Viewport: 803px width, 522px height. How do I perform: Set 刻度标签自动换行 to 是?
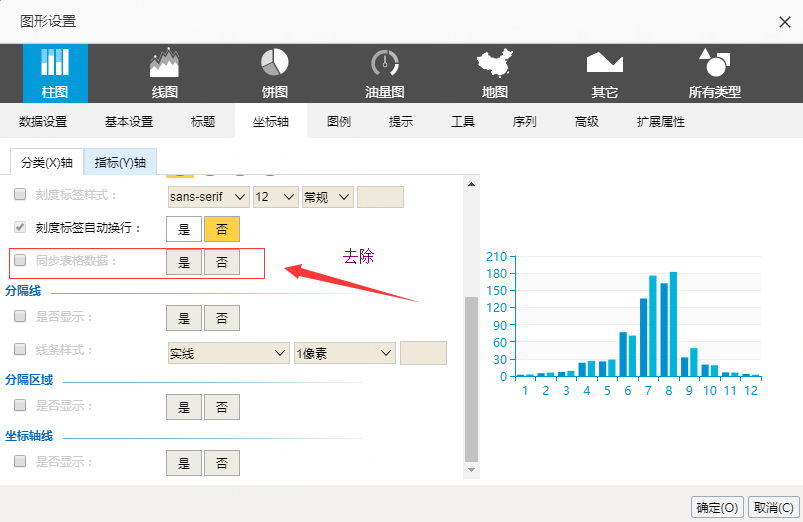click(184, 228)
